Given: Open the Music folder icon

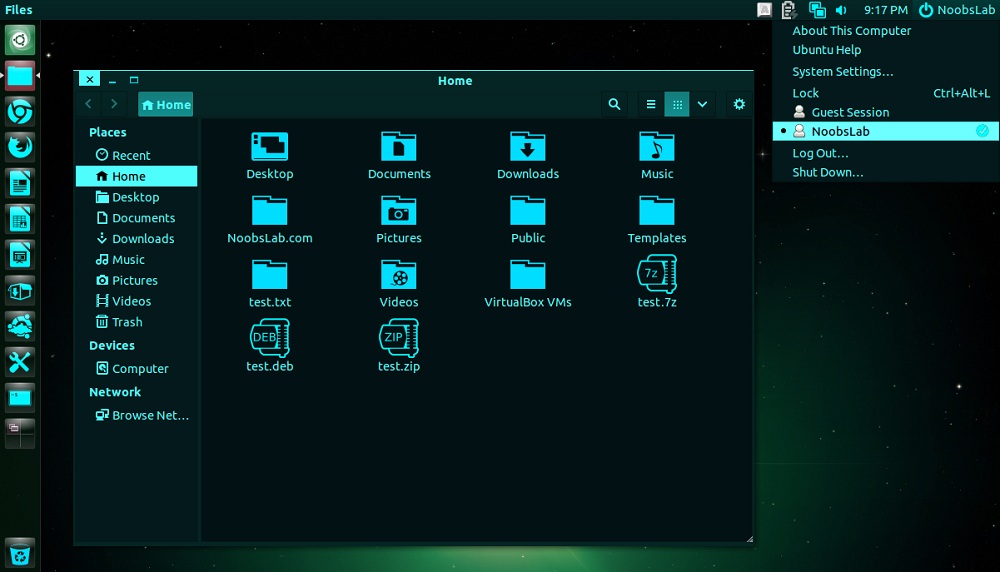Looking at the screenshot, I should click(x=657, y=147).
